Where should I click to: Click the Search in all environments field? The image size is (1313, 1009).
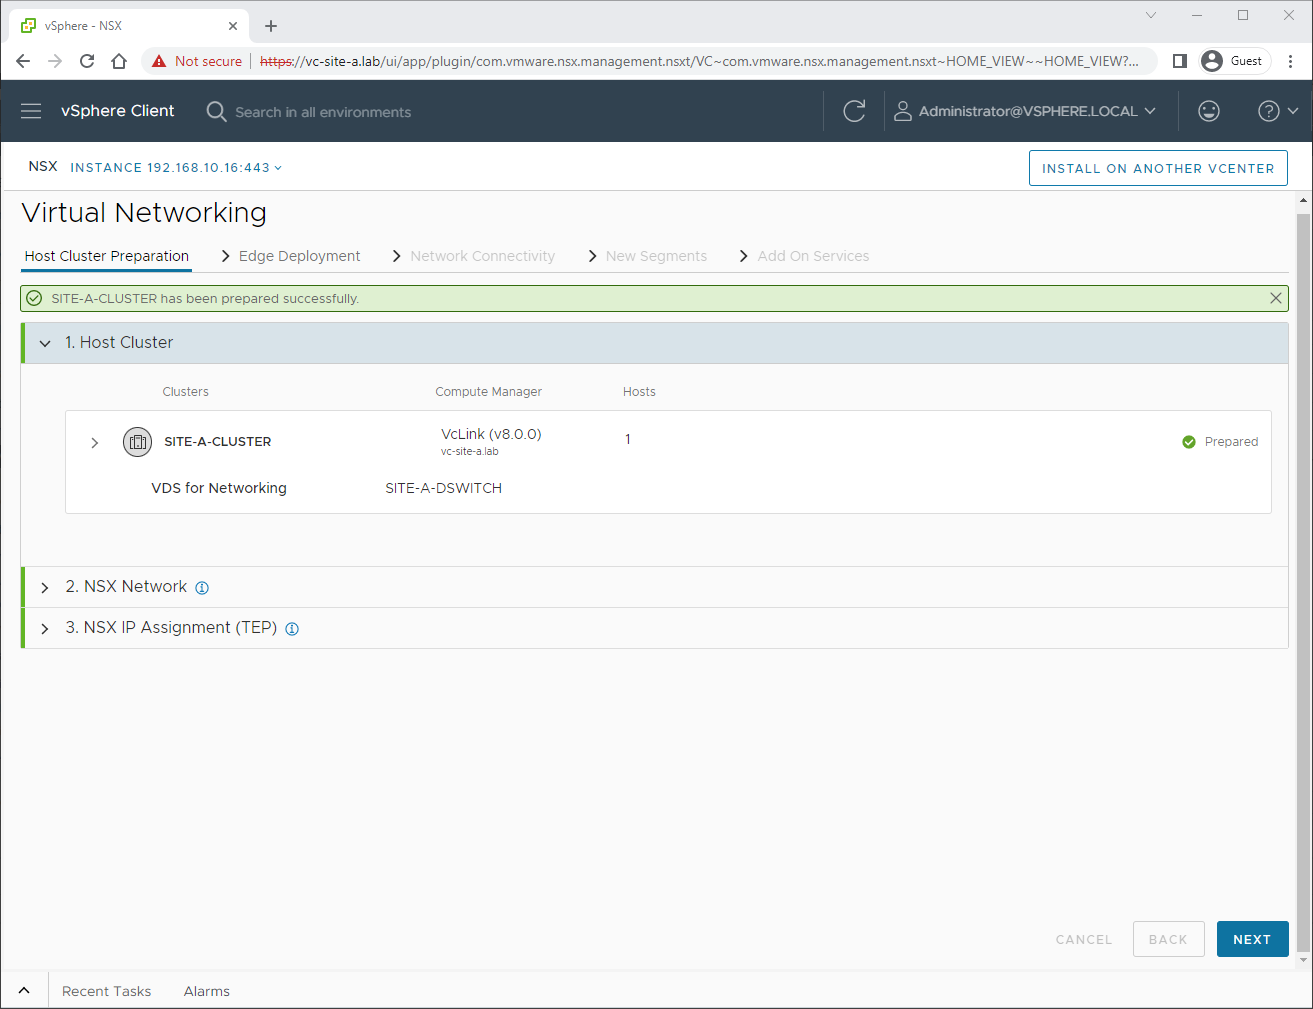click(x=323, y=112)
